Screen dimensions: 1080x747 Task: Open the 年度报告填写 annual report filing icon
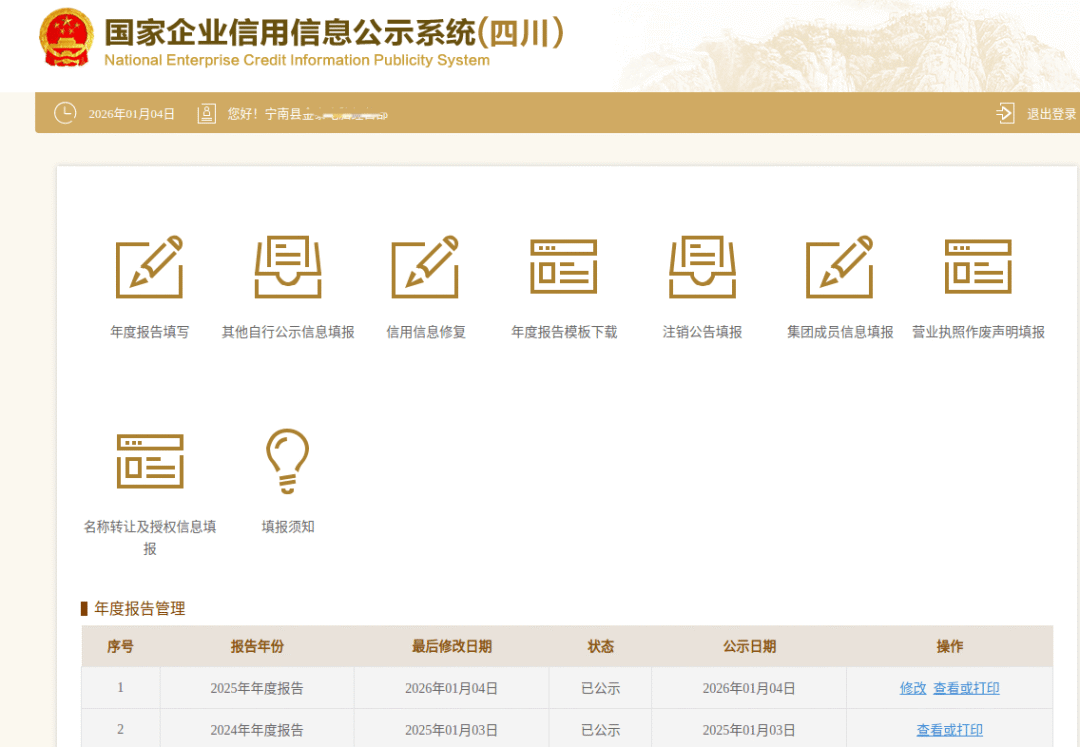[x=150, y=267]
